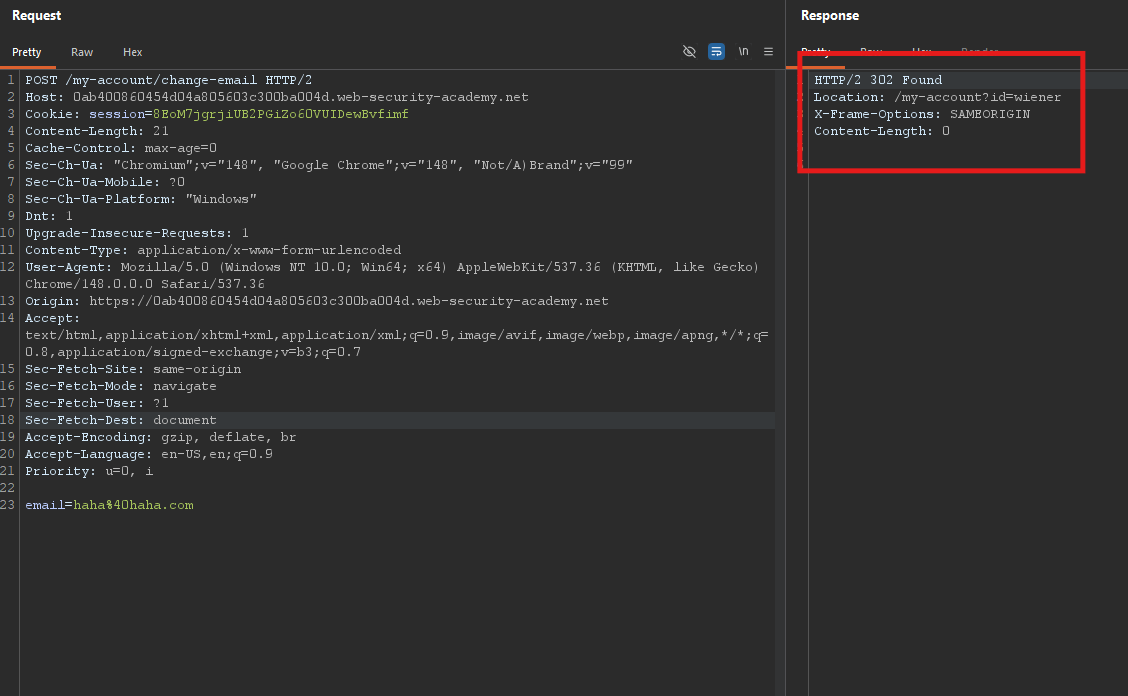This screenshot has height=696, width=1128.
Task: Click the HTTP/2 302 Found status line
Action: (878, 80)
